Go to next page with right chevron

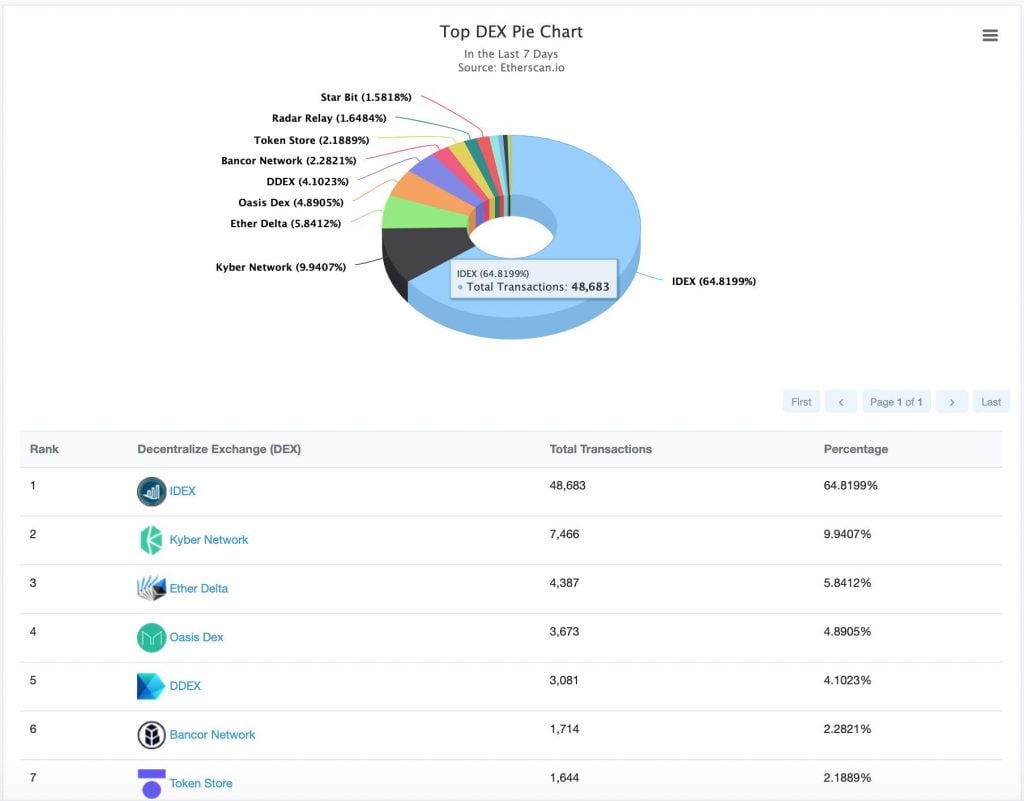(x=952, y=401)
